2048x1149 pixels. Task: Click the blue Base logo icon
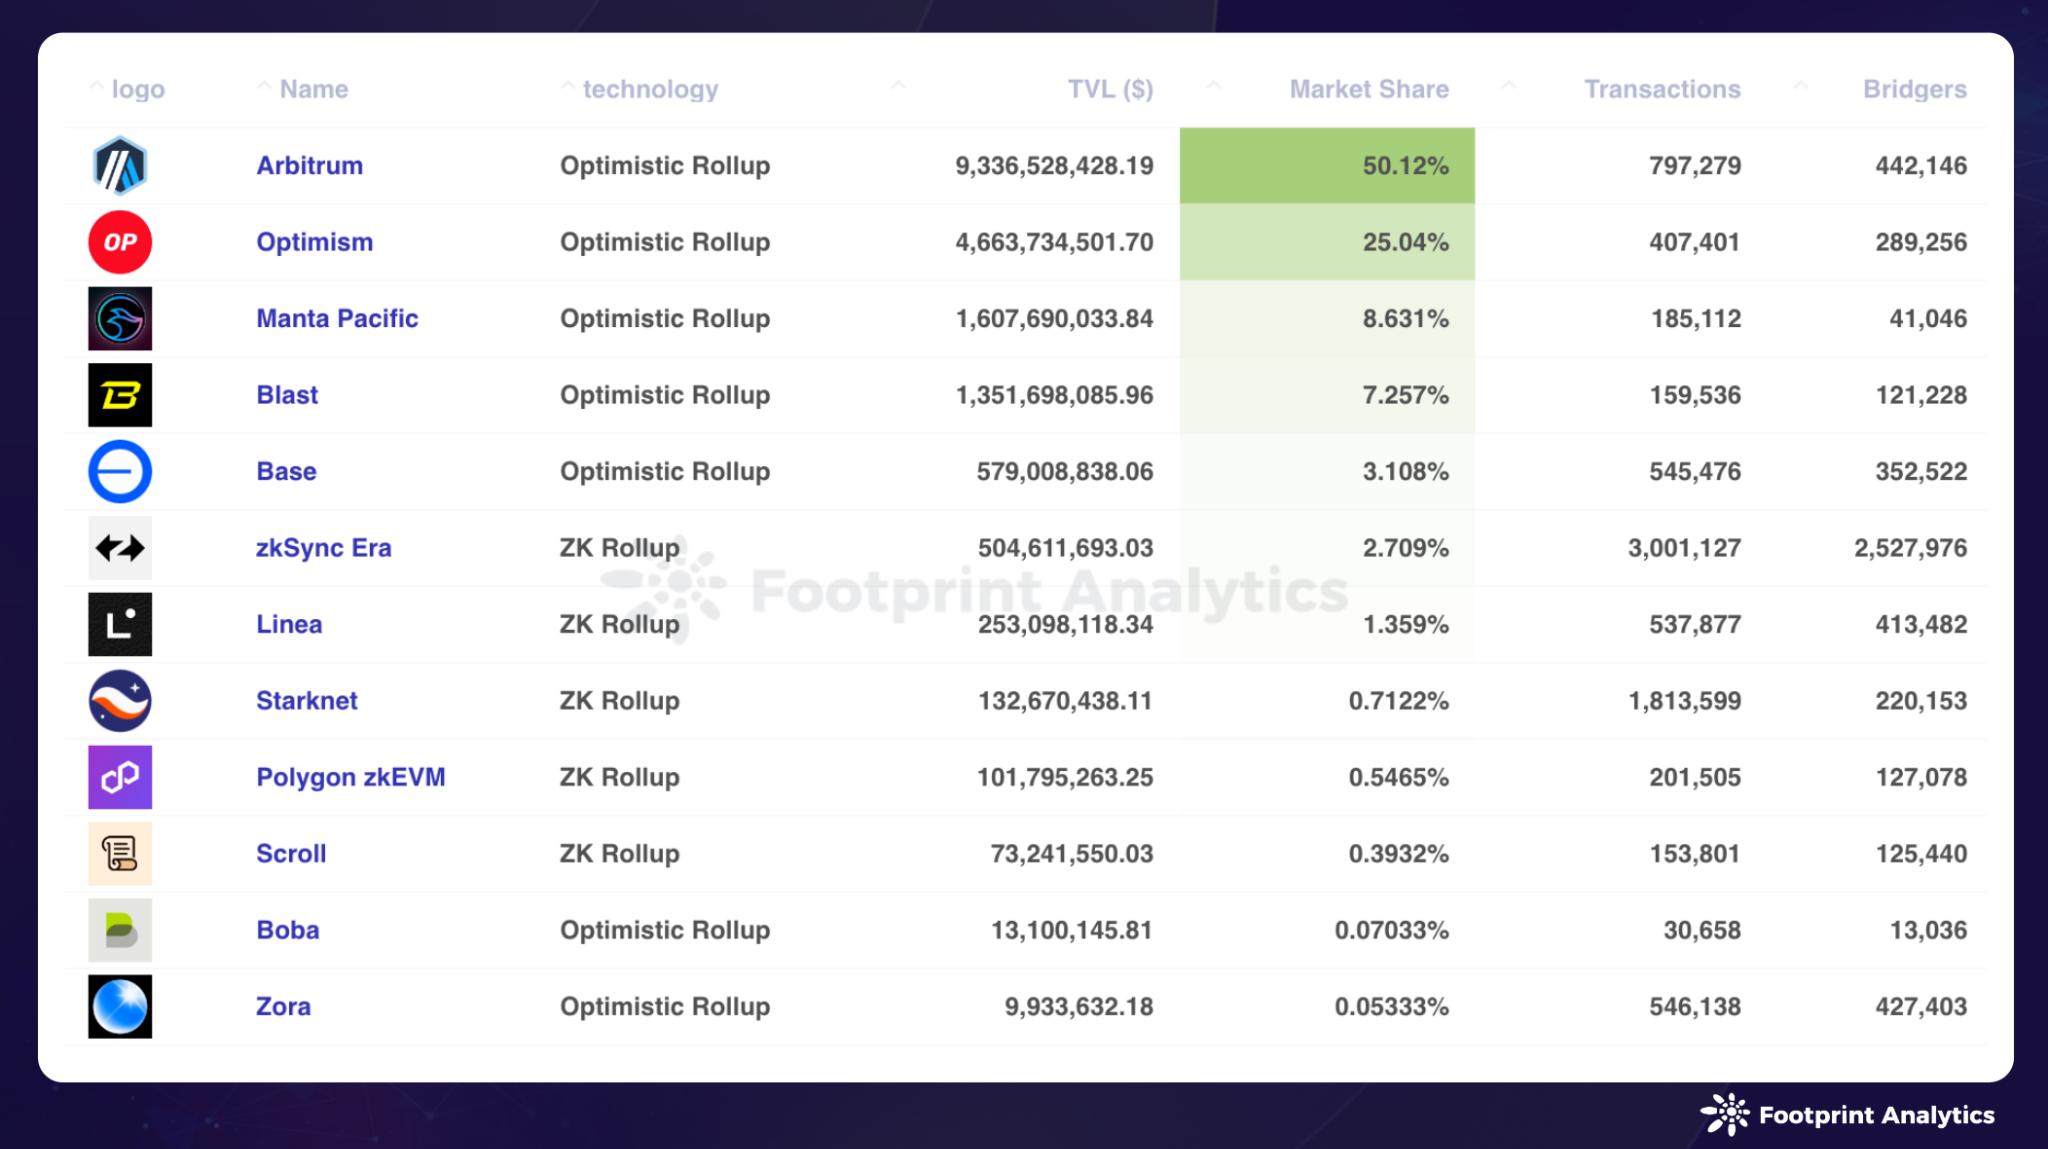click(x=120, y=472)
